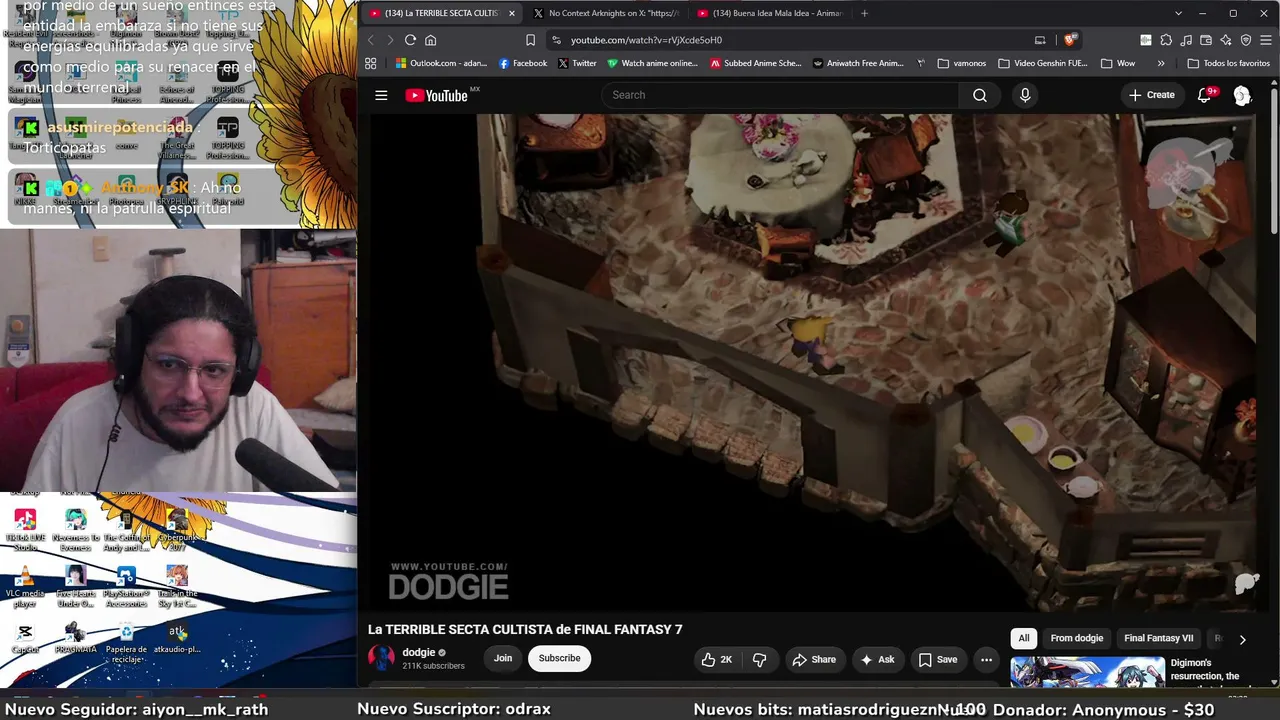The height and width of the screenshot is (720, 1280).
Task: Open the dodgie channel name link
Action: pyautogui.click(x=419, y=652)
